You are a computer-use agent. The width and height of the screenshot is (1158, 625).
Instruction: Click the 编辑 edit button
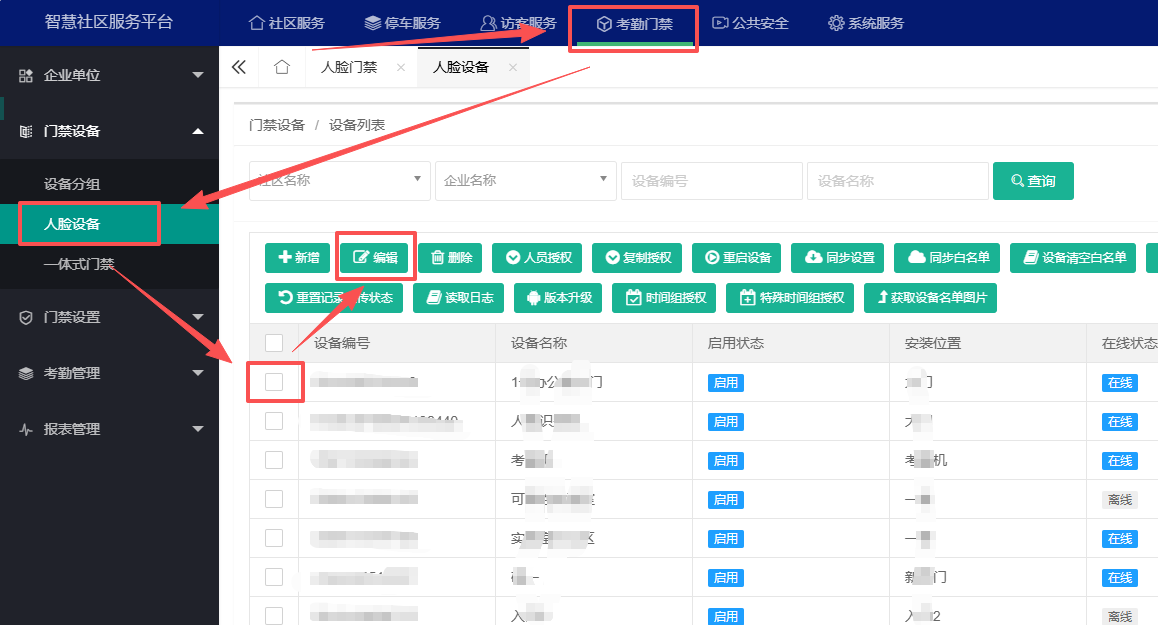click(375, 258)
